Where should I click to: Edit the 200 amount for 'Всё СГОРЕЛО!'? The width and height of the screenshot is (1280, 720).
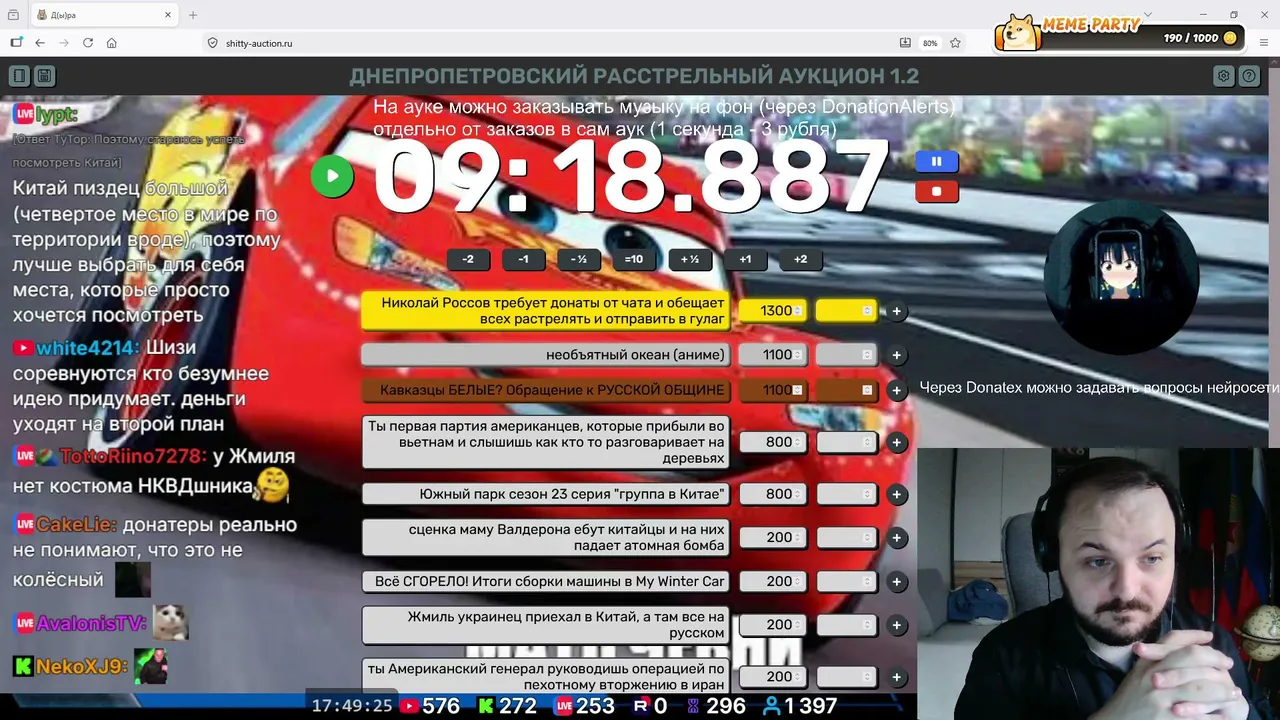pyautogui.click(x=771, y=581)
